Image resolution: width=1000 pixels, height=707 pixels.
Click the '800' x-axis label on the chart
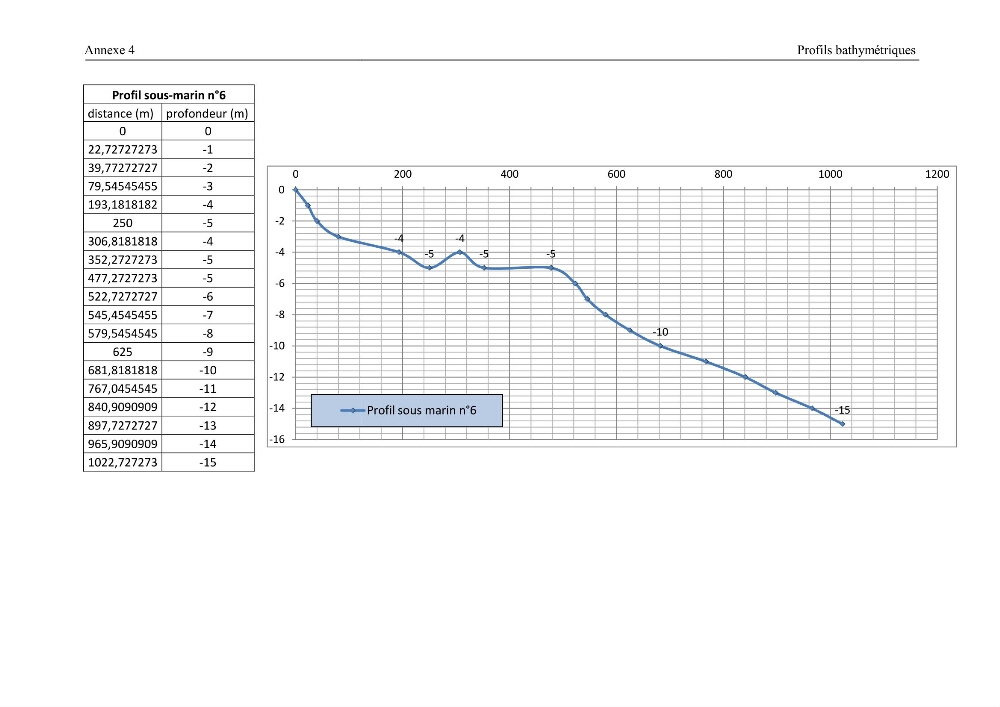pyautogui.click(x=723, y=174)
